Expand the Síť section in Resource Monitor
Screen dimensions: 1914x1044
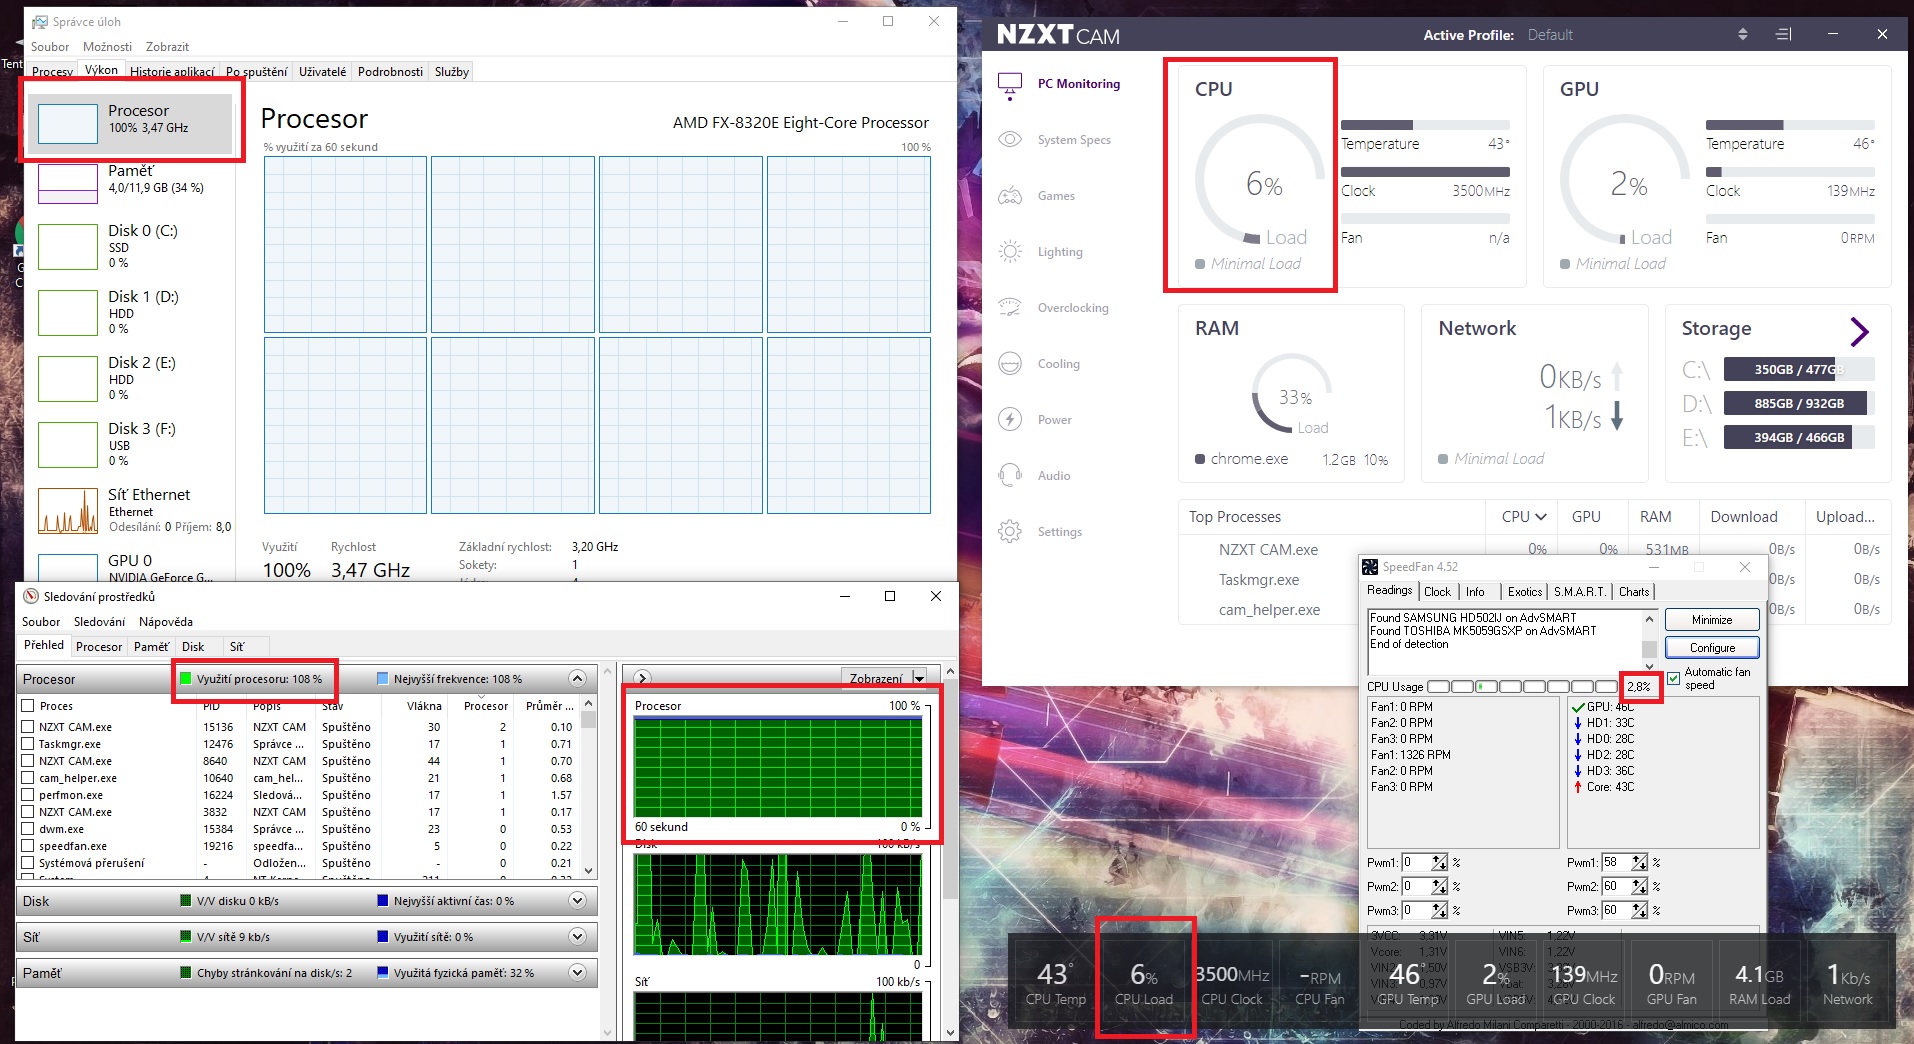pos(577,937)
